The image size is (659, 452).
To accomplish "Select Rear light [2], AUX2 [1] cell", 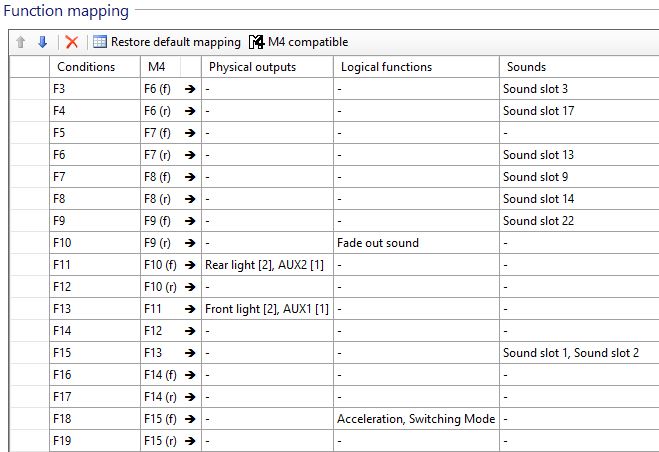I will (x=267, y=265).
